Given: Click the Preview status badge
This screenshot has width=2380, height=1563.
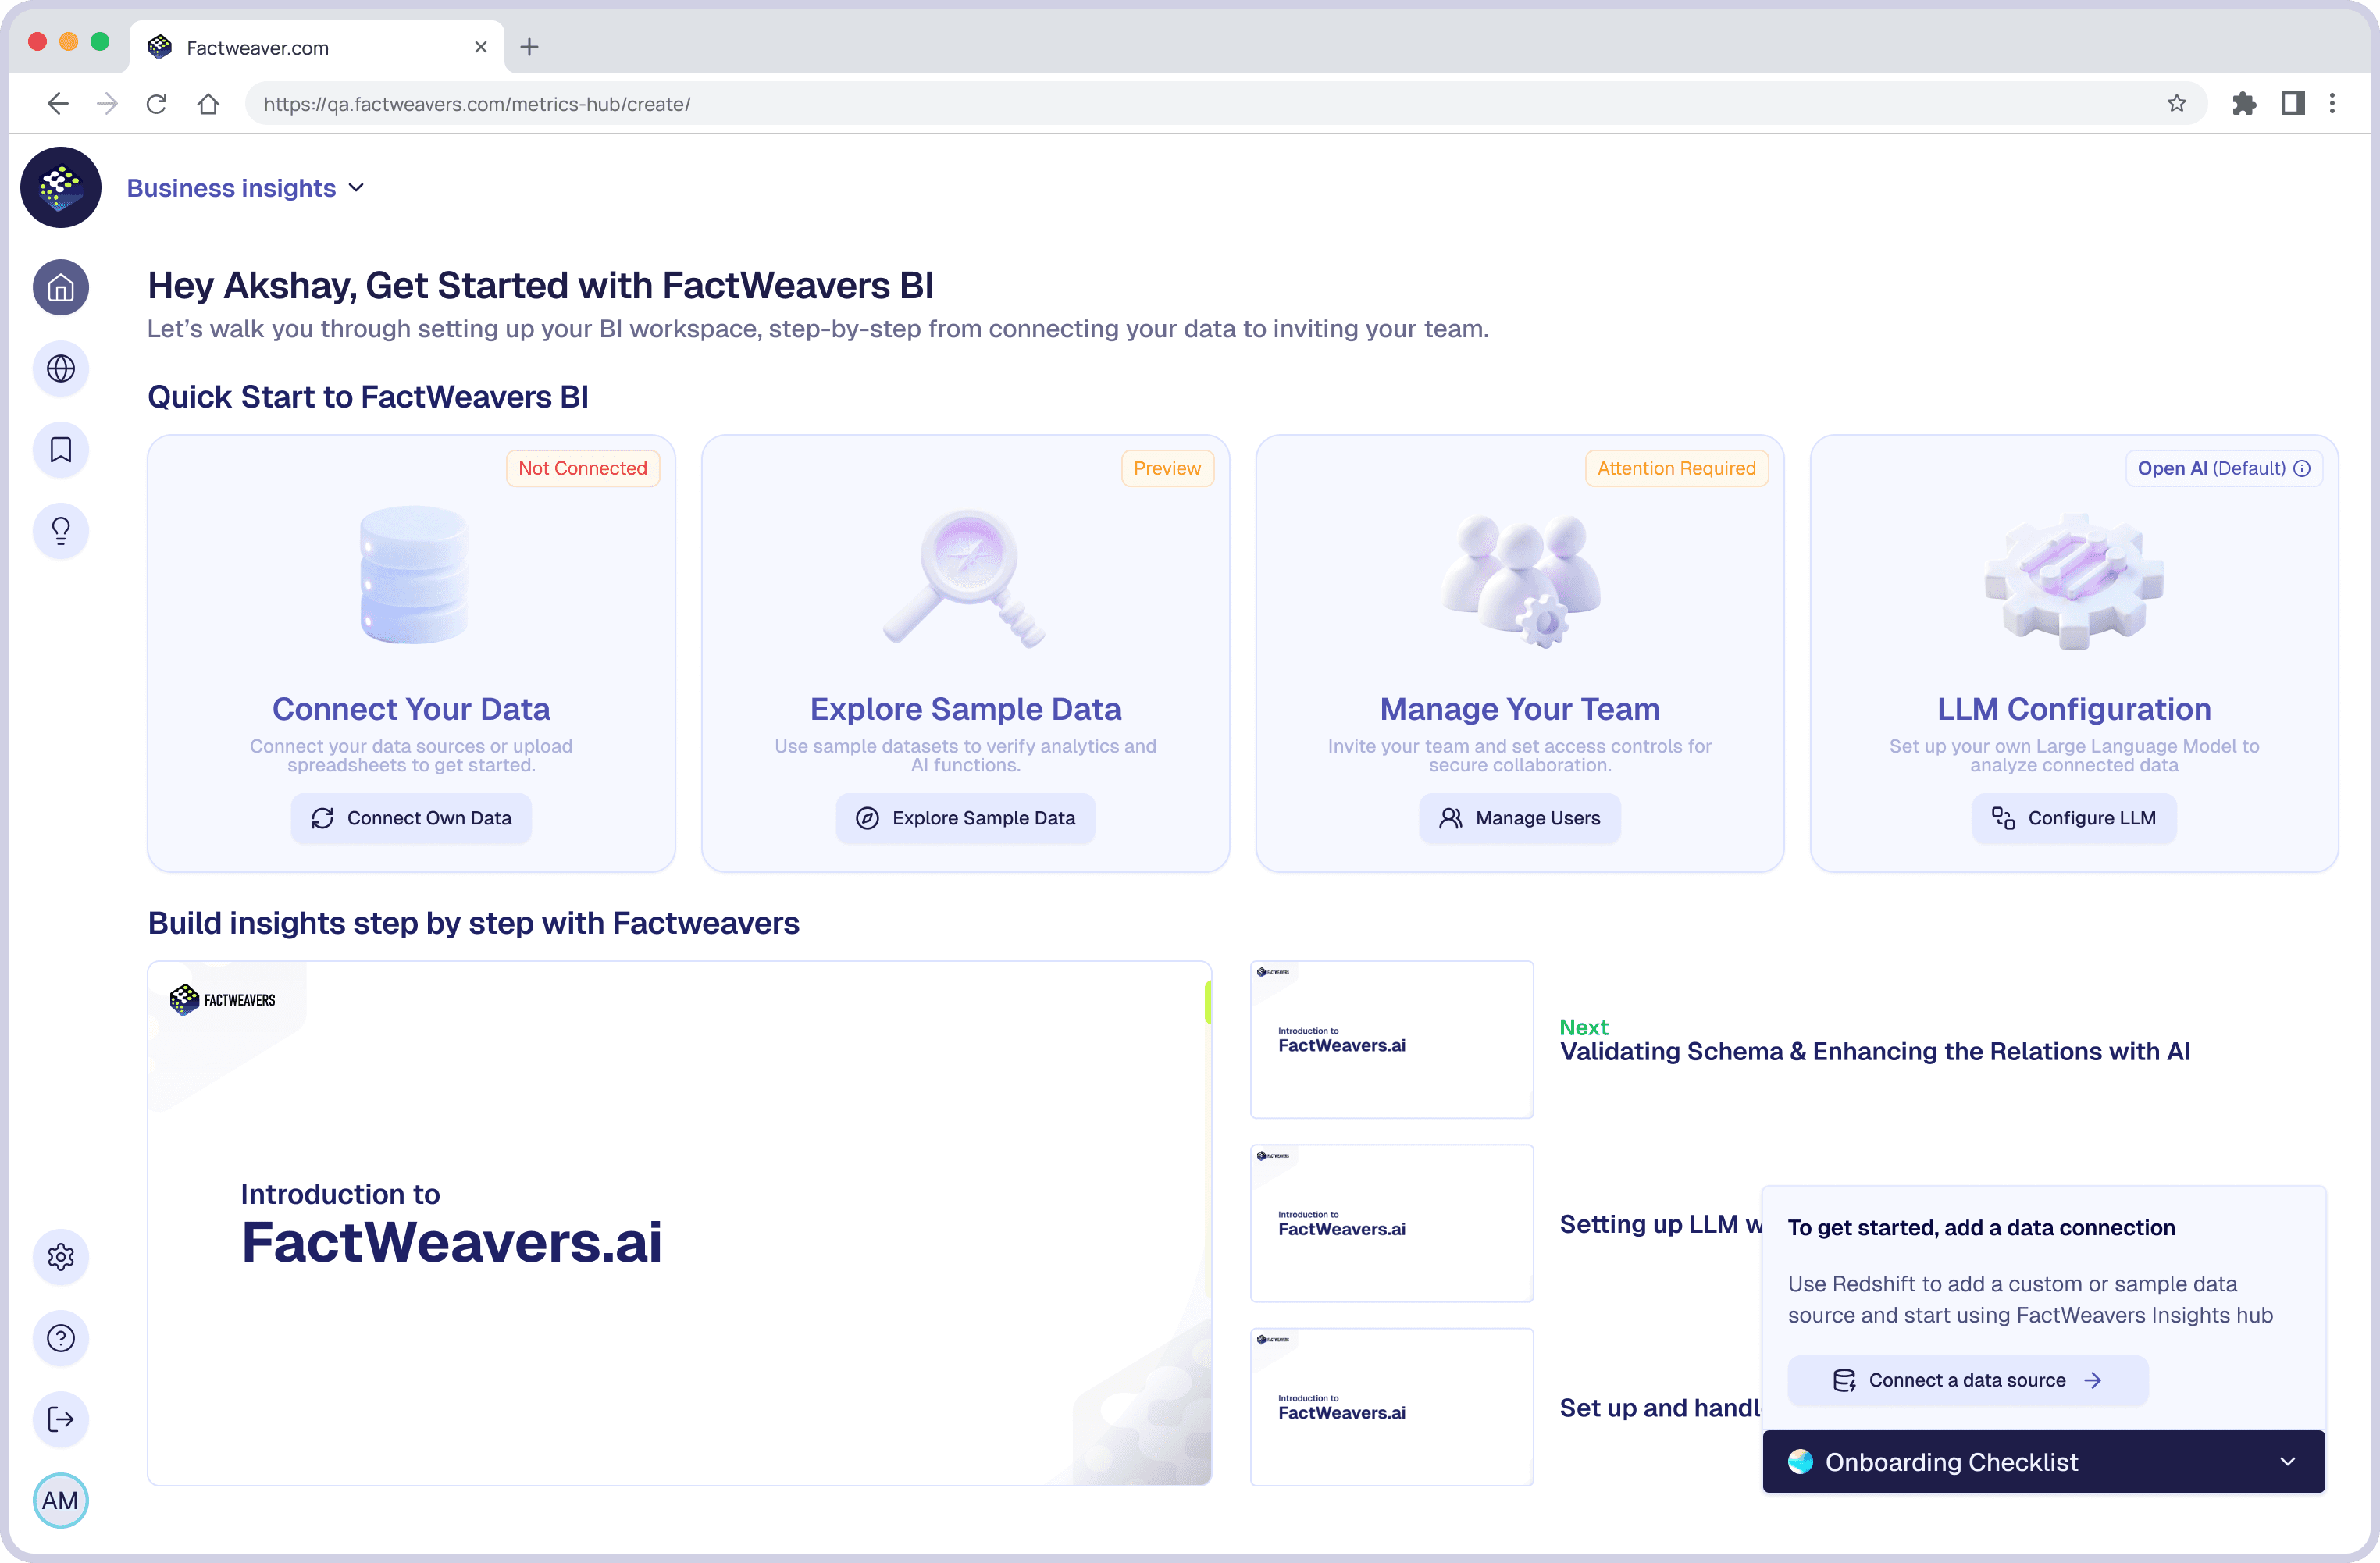Looking at the screenshot, I should pos(1167,468).
